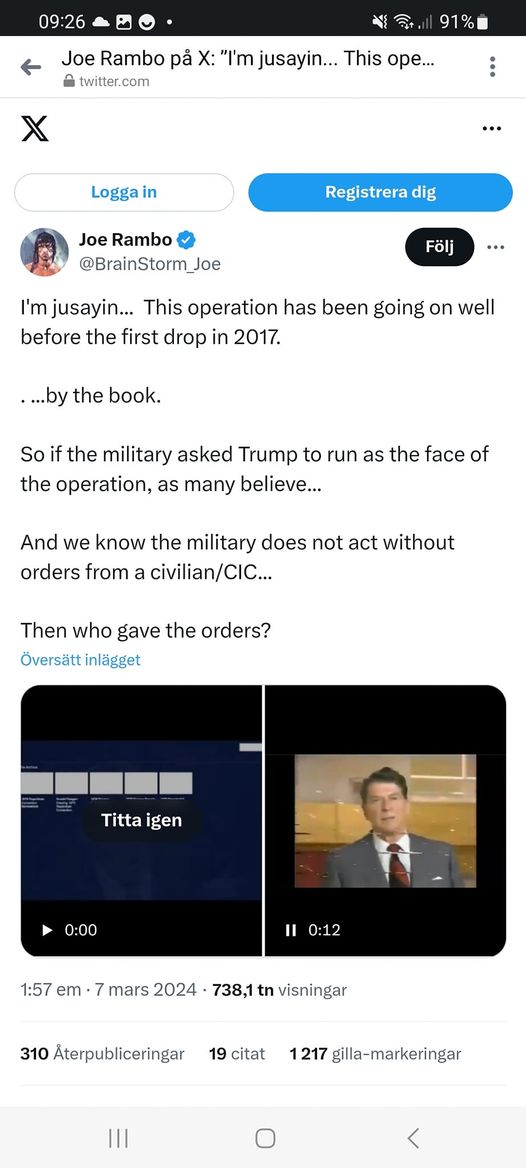The height and width of the screenshot is (1168, 526).
Task: Open the 310 Återpubliceringar list
Action: [102, 1054]
